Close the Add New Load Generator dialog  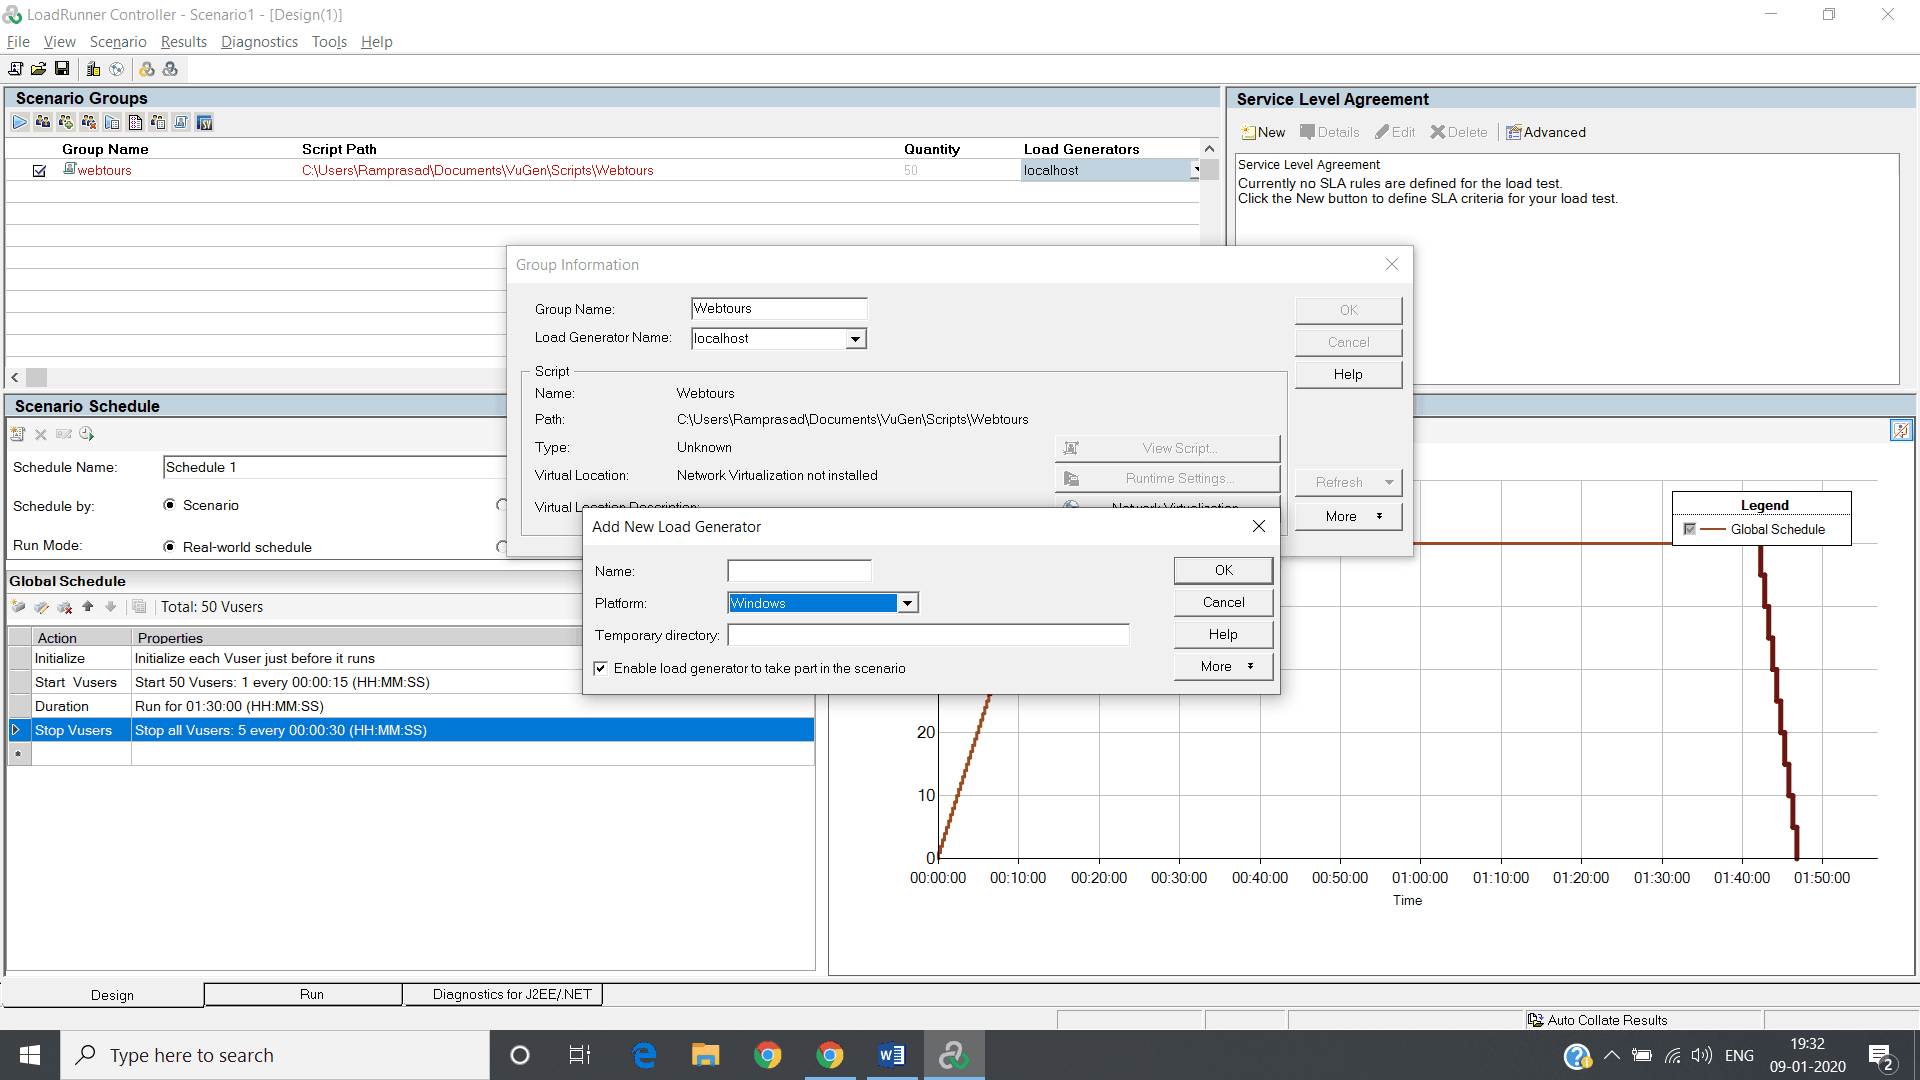(x=1259, y=526)
